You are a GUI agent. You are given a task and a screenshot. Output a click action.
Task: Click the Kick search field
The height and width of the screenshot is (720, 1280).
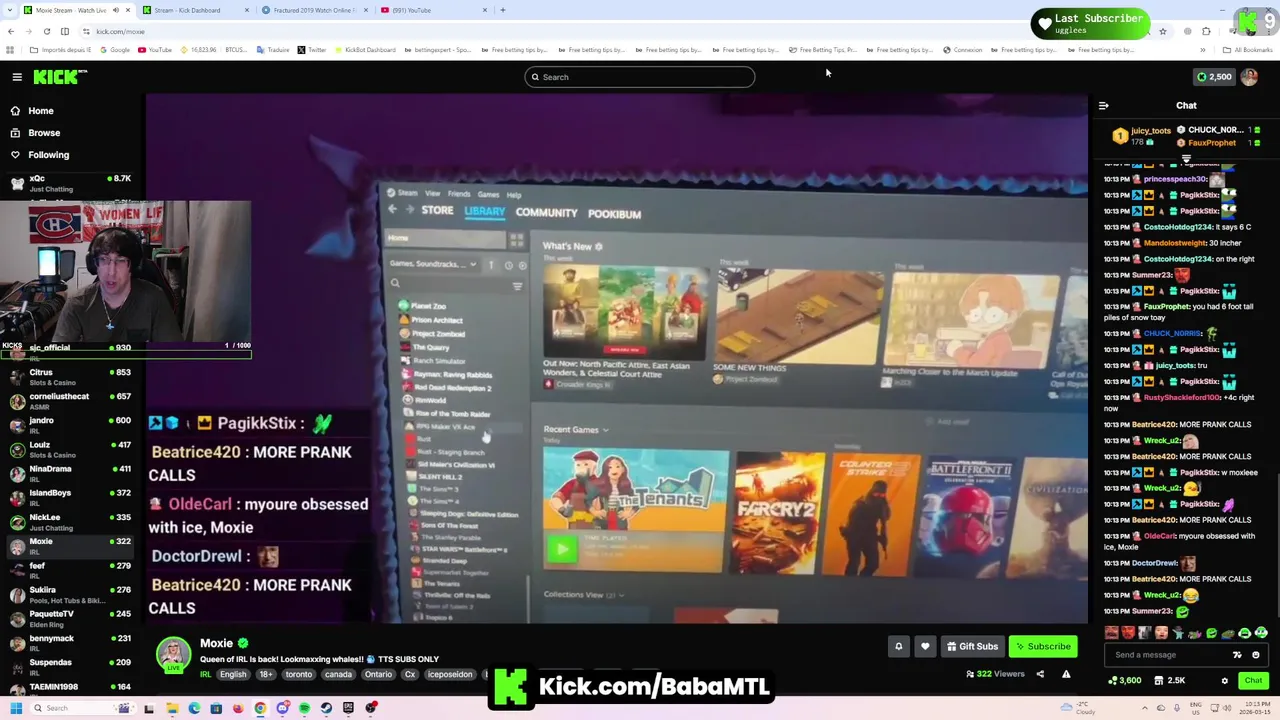[640, 77]
